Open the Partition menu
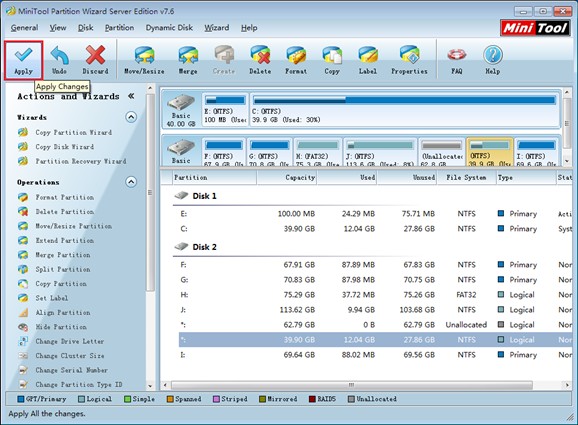Image resolution: width=578 pixels, height=425 pixels. [x=119, y=28]
